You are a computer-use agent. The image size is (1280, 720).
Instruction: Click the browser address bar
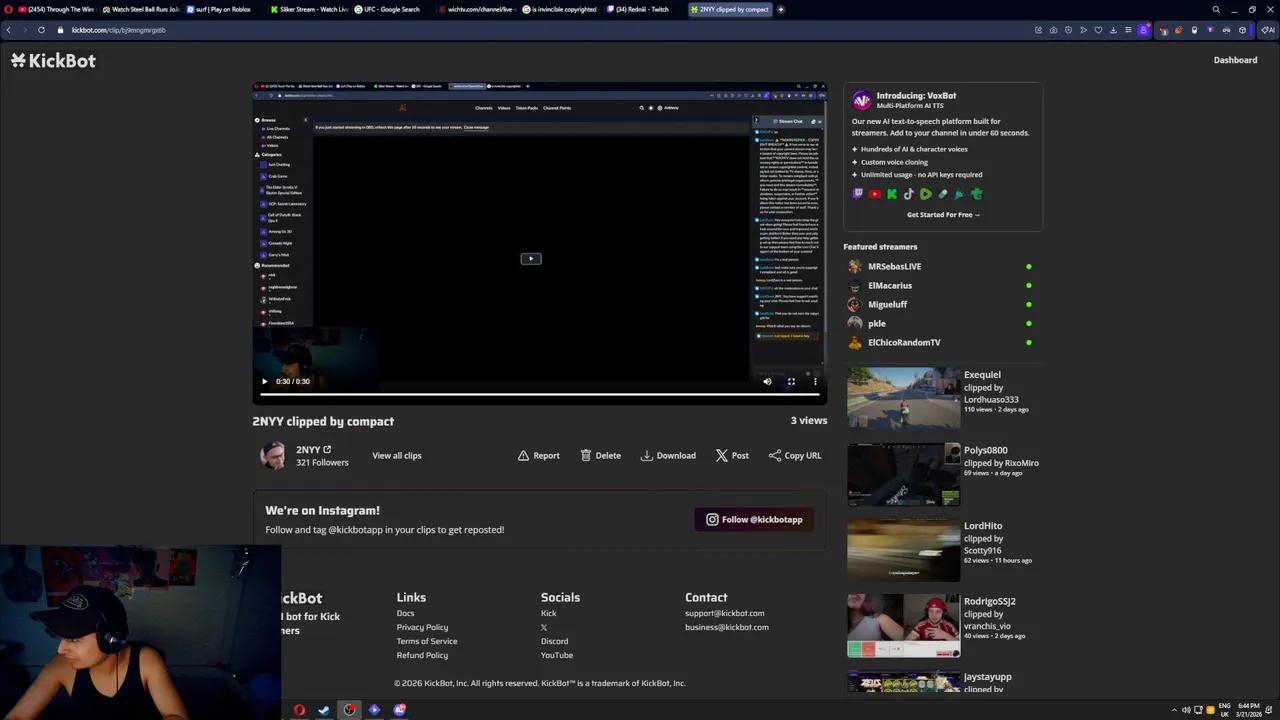pyautogui.click(x=540, y=30)
